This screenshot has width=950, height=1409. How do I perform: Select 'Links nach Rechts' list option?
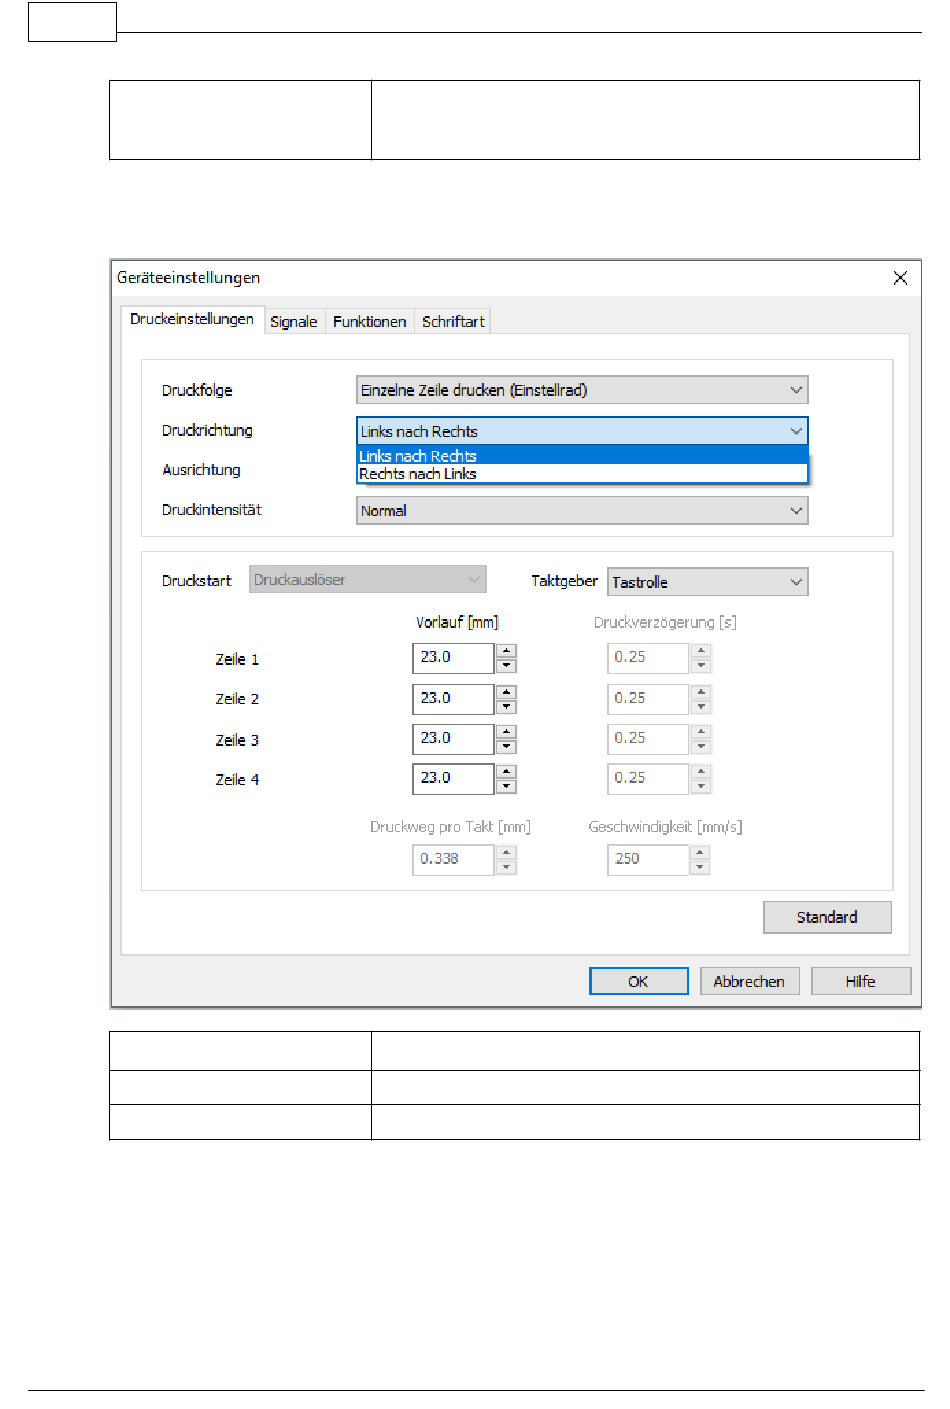tap(582, 455)
